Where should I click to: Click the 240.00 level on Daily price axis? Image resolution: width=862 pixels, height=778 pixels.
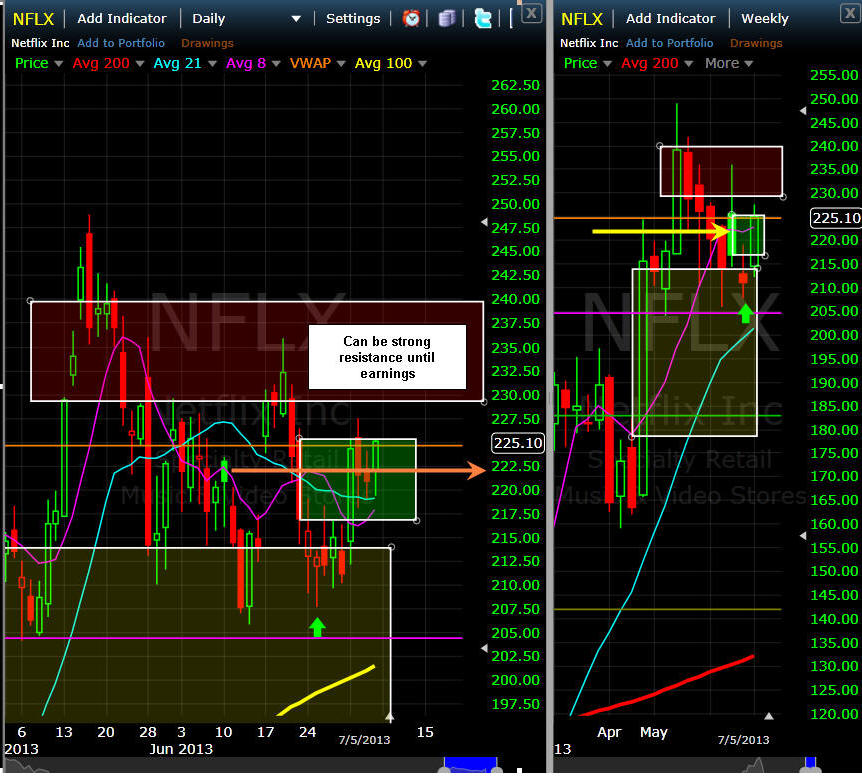pyautogui.click(x=515, y=299)
